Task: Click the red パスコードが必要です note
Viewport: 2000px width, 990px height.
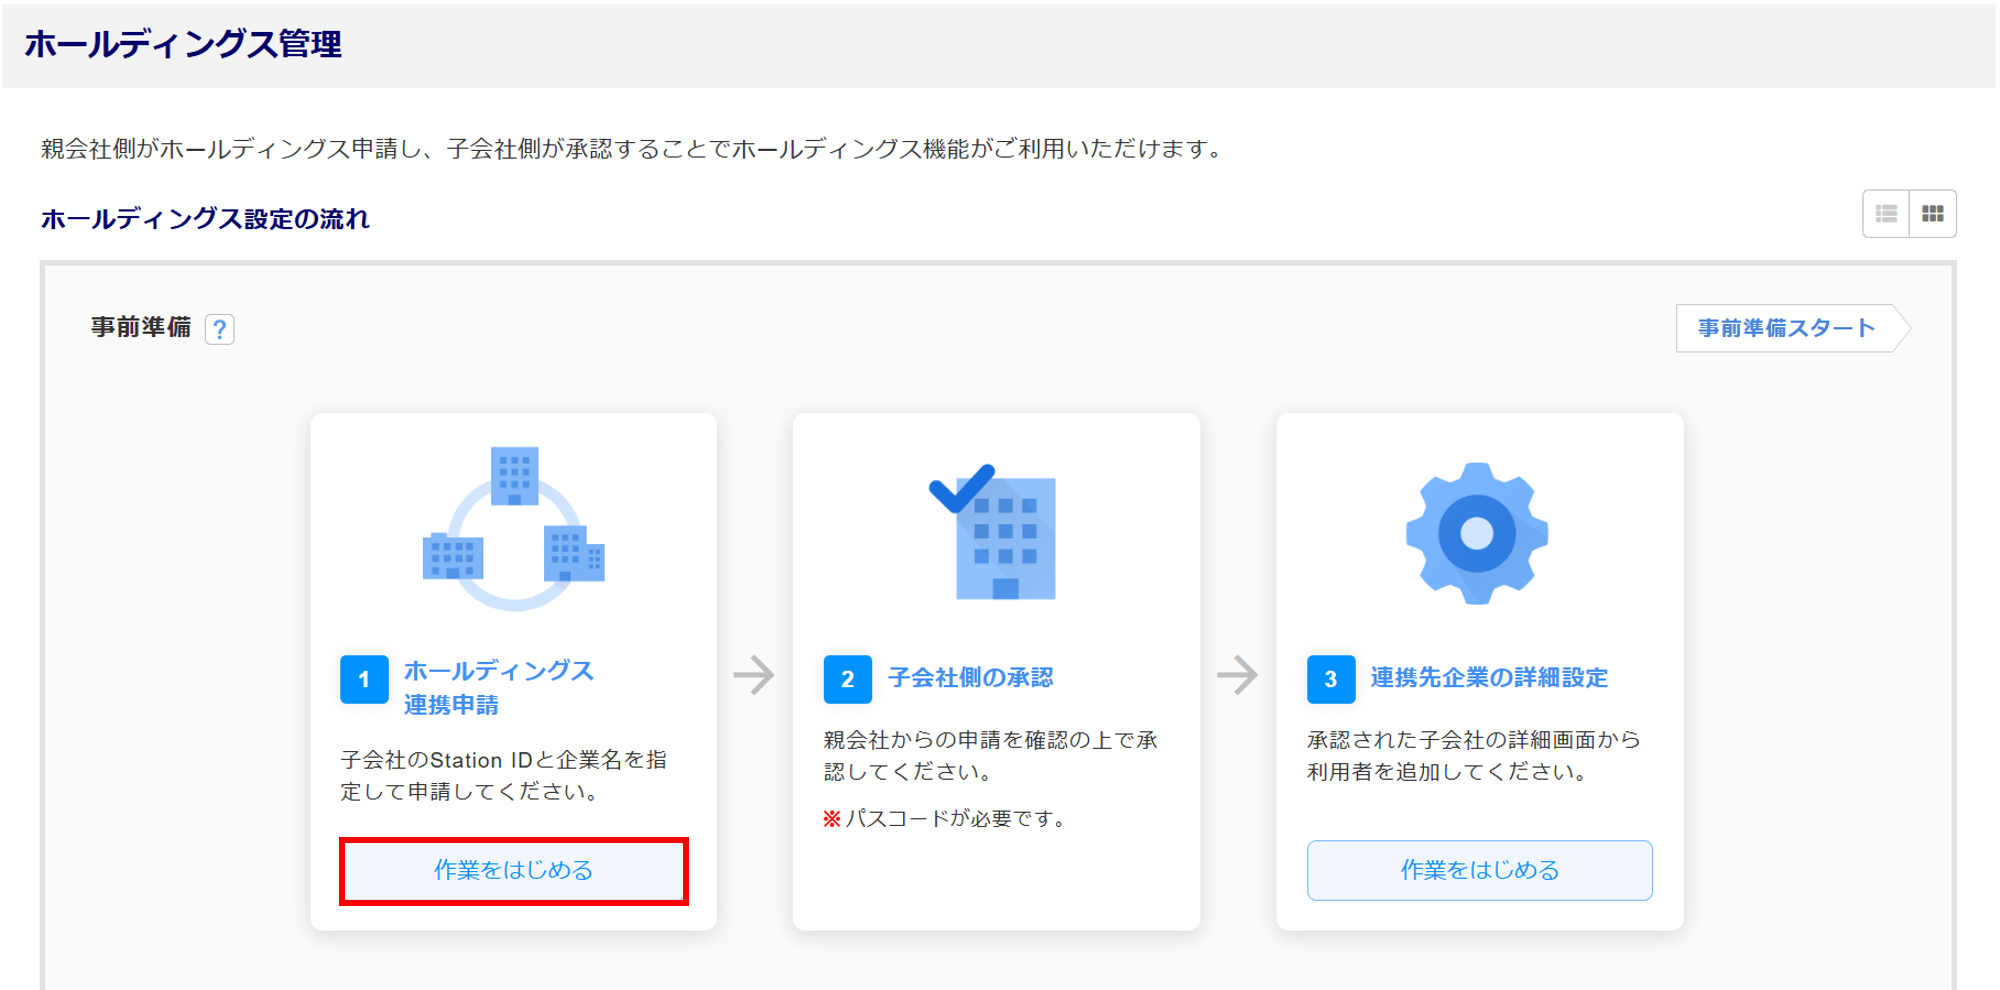Action: click(x=945, y=819)
